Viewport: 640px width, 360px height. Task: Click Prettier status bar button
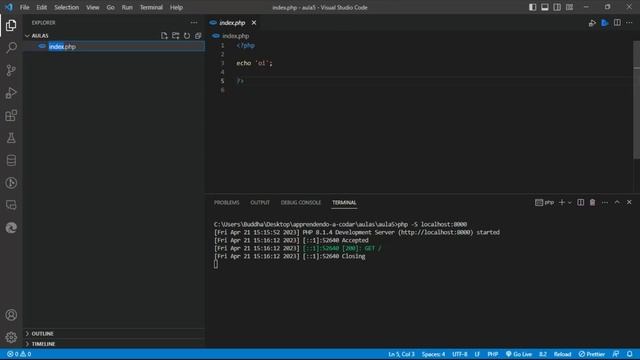pyautogui.click(x=591, y=354)
